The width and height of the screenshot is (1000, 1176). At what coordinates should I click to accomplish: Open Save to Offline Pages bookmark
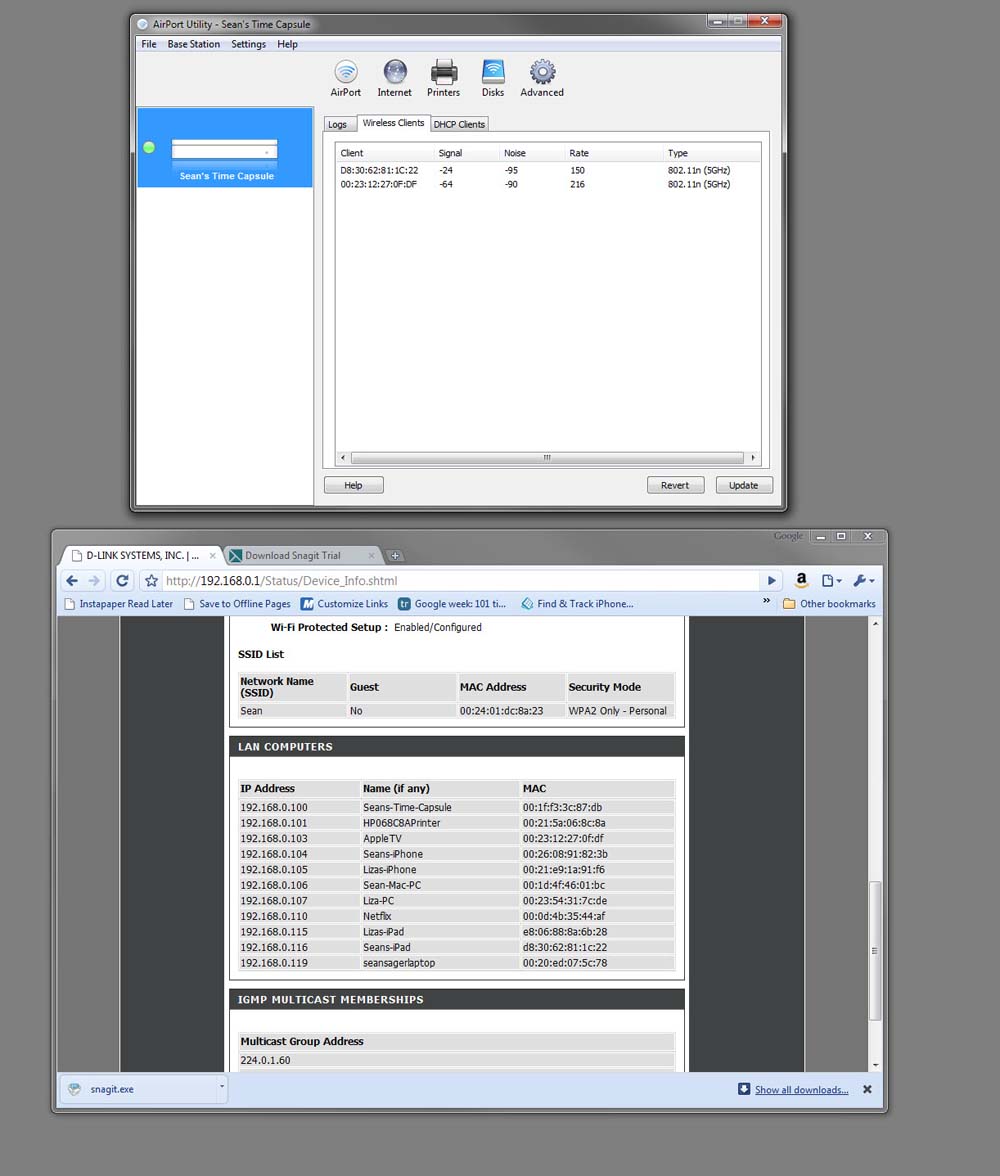pos(237,604)
